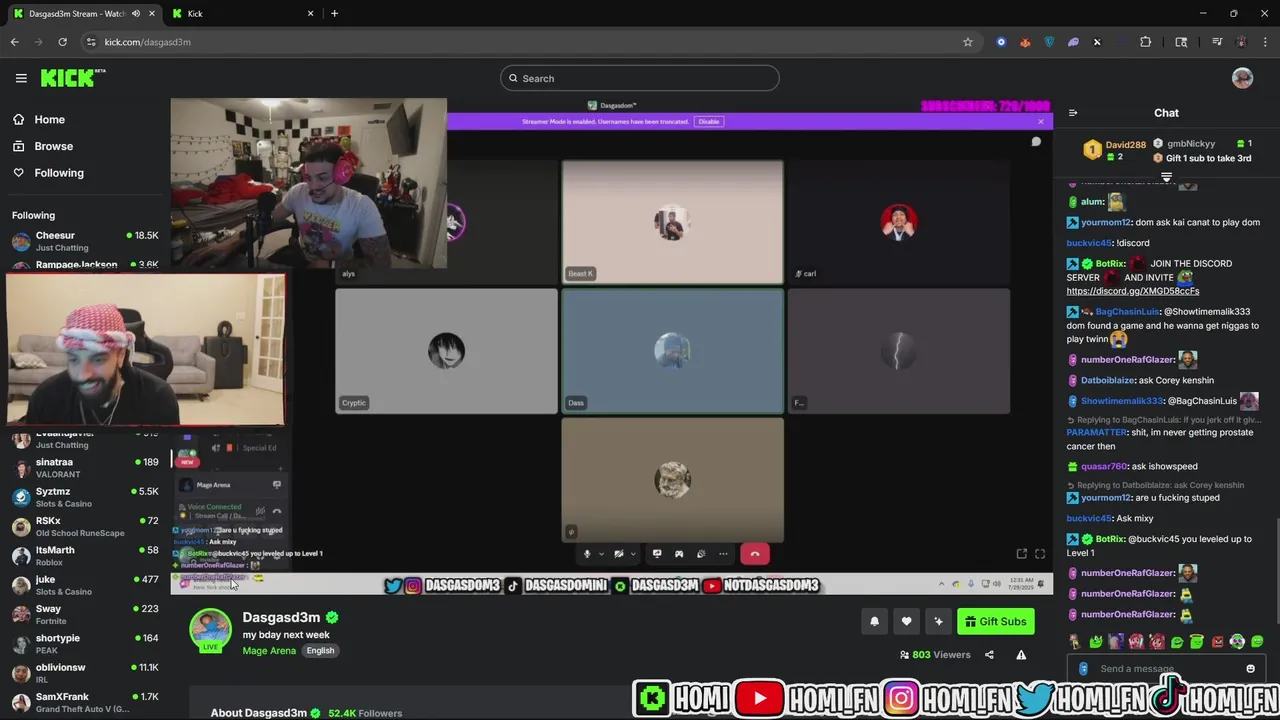Open Sway channel in the sidebar

(x=85, y=614)
